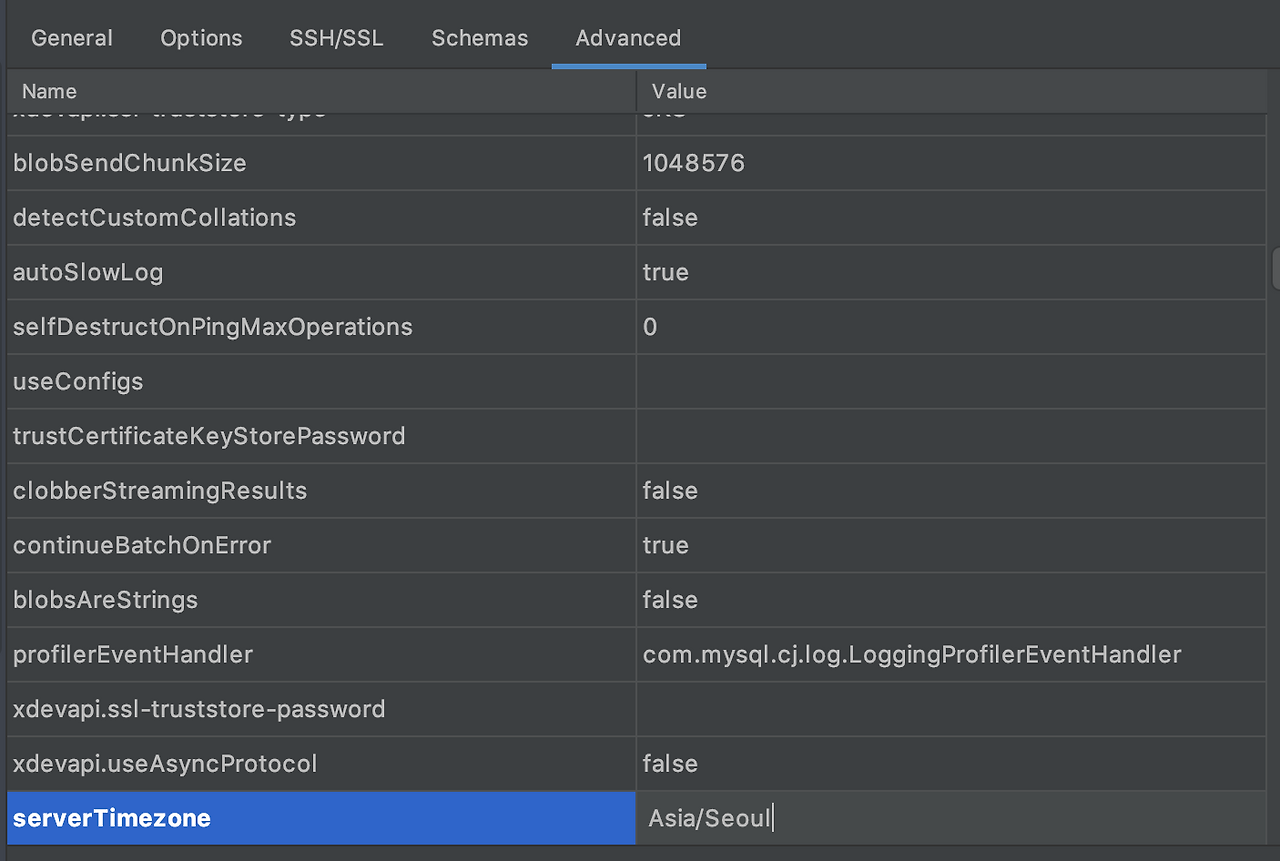Select the blobsAreStrings property
Viewport: 1280px width, 861px height.
coord(105,599)
